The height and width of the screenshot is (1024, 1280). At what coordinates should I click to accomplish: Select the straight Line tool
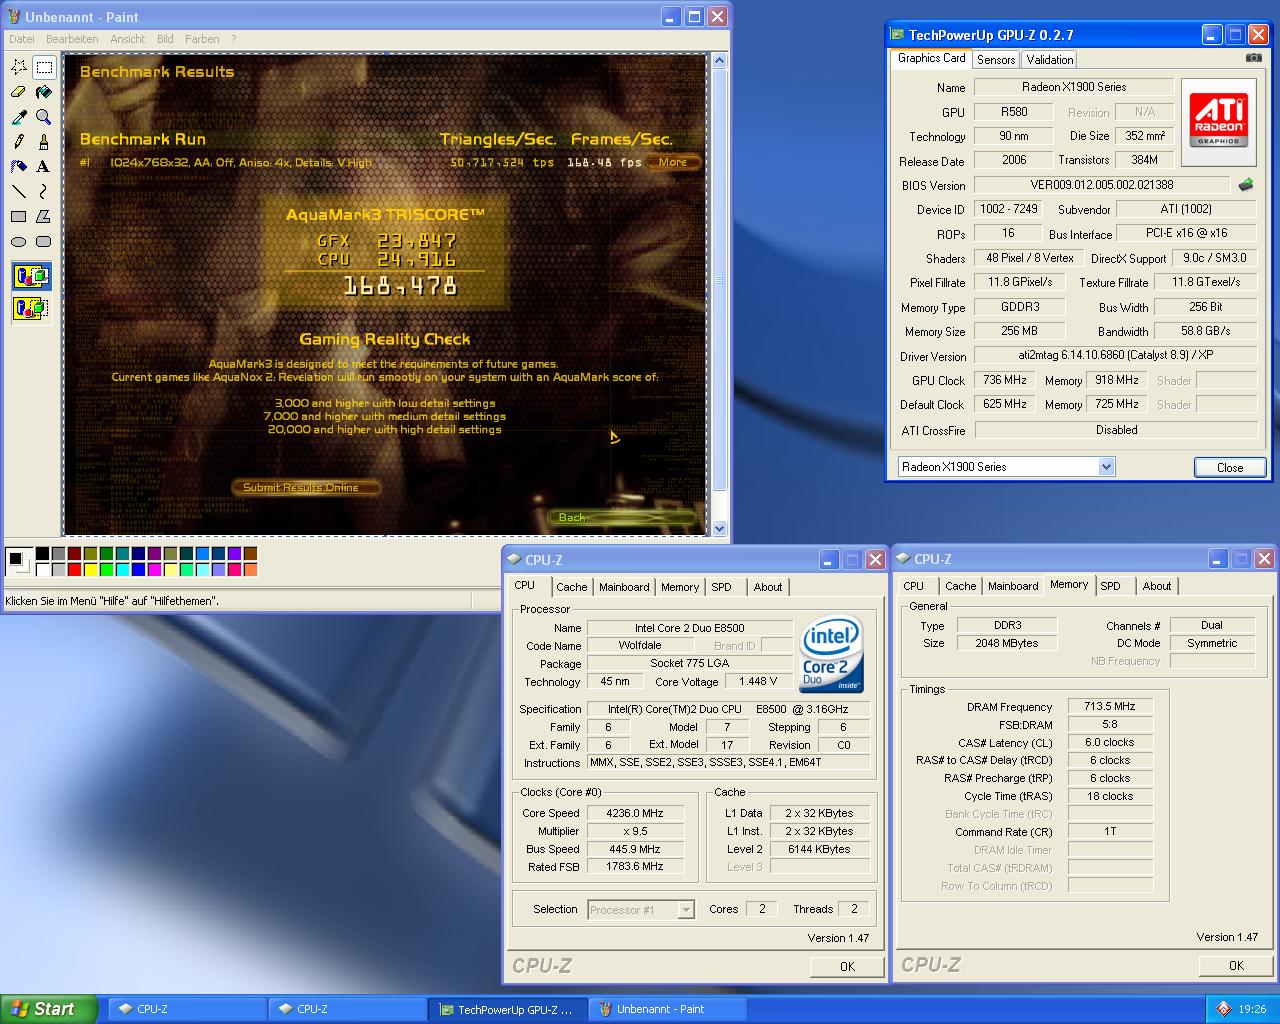[19, 191]
